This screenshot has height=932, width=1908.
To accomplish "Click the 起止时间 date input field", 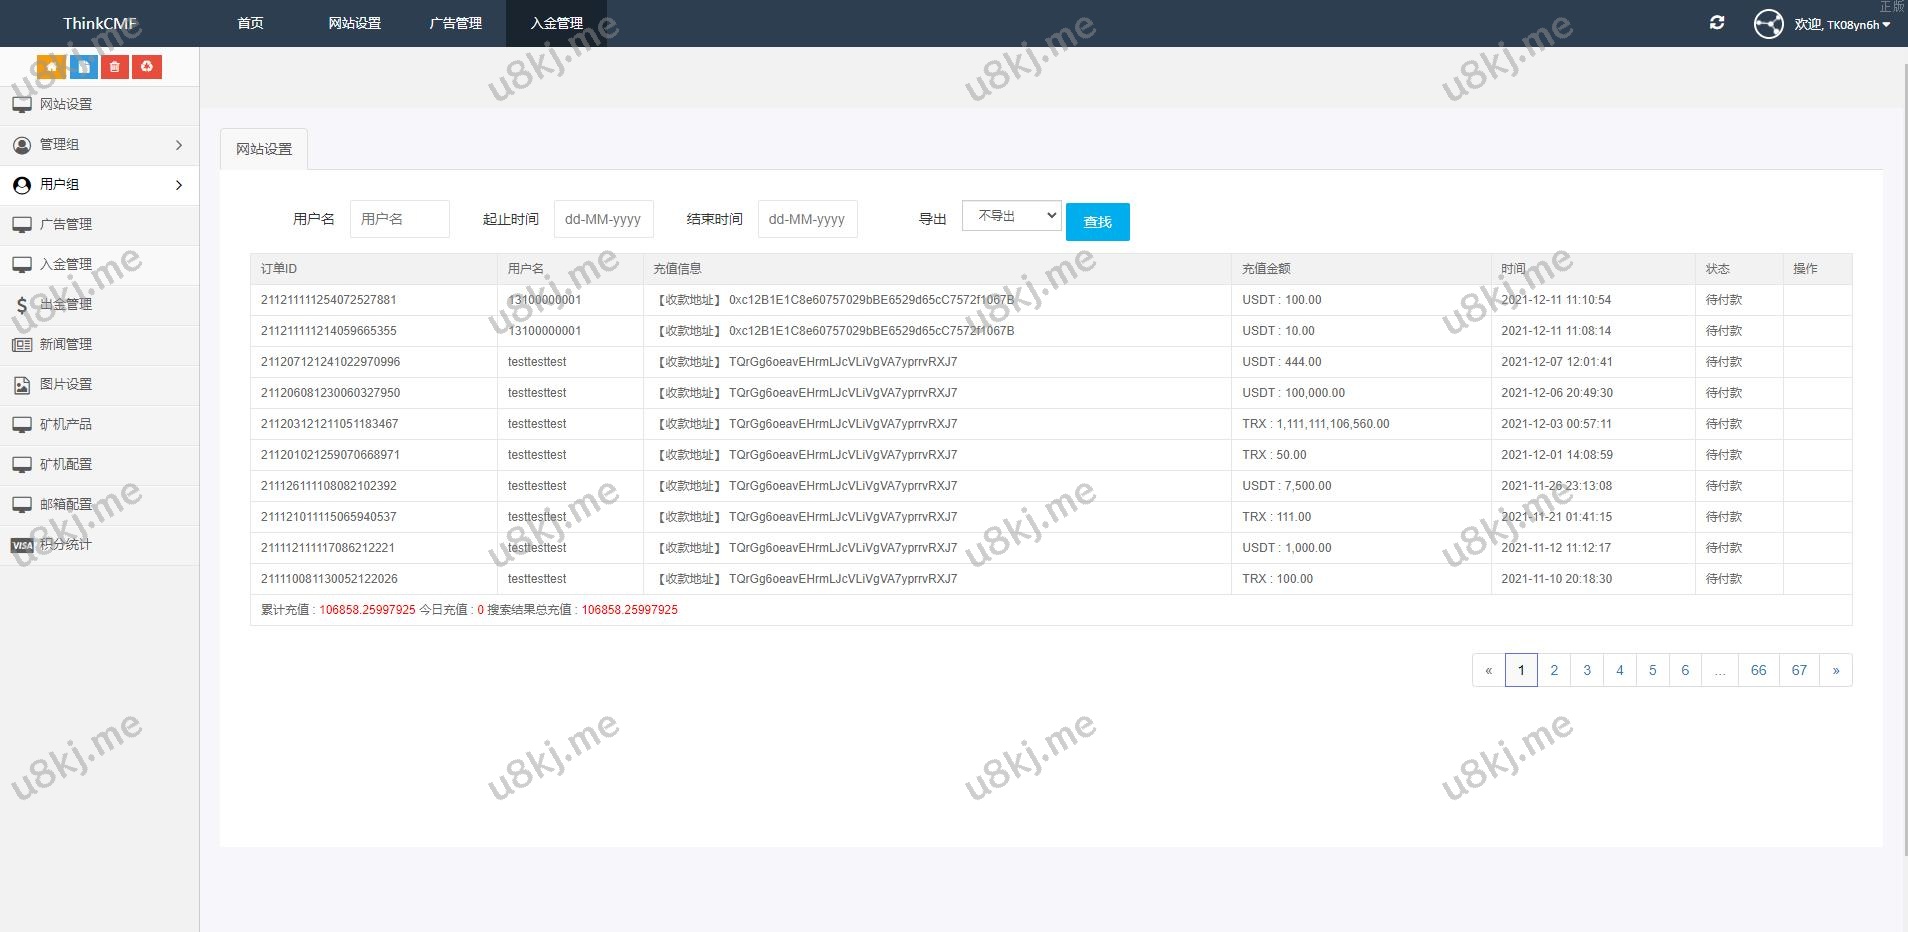I will coord(603,219).
